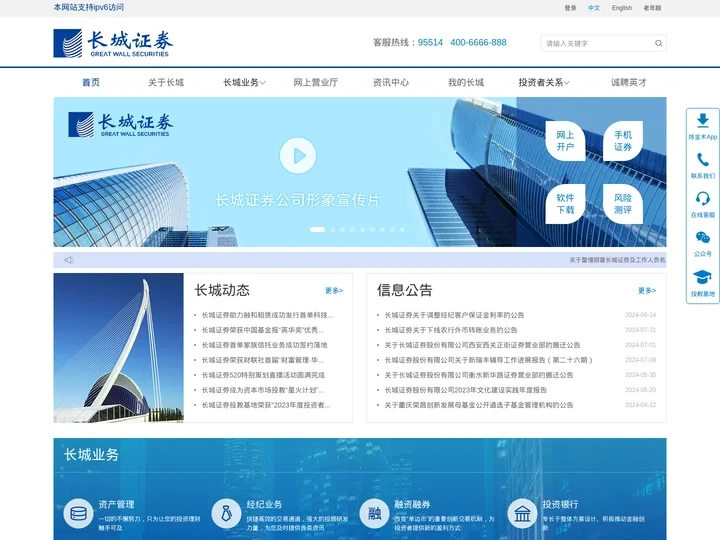This screenshot has height=540, width=720.
Task: Open the 融资融券 business heading
Action: coord(412,504)
